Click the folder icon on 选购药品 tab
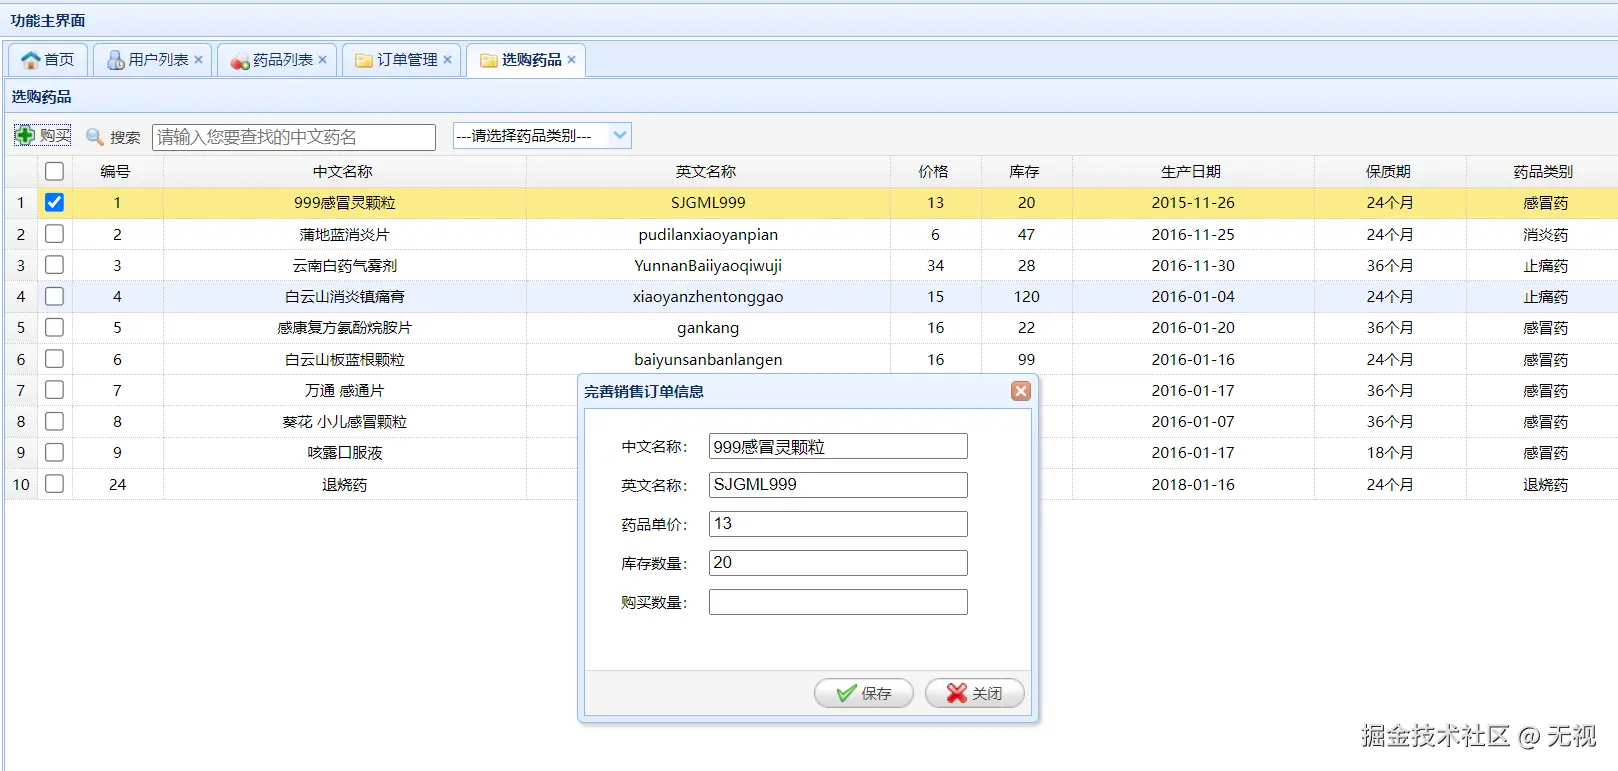The width and height of the screenshot is (1618, 771). point(489,60)
